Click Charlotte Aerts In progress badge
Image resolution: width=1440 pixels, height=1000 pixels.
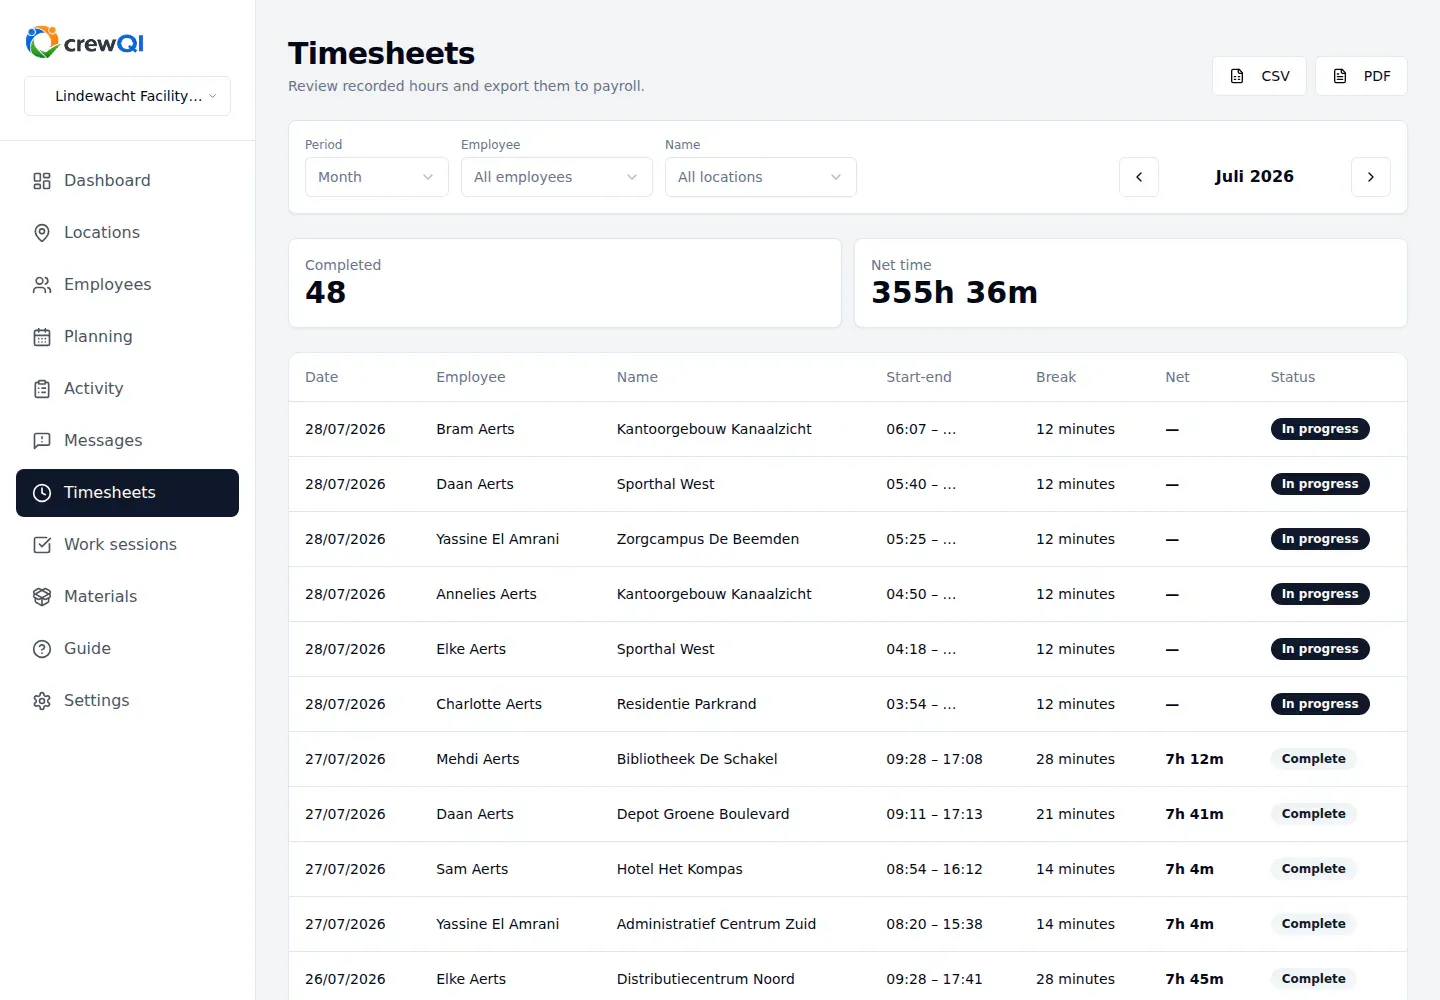pos(1320,704)
